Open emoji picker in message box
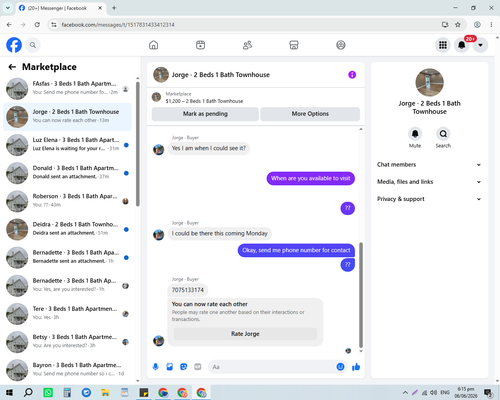This screenshot has width=500, height=400. click(340, 367)
